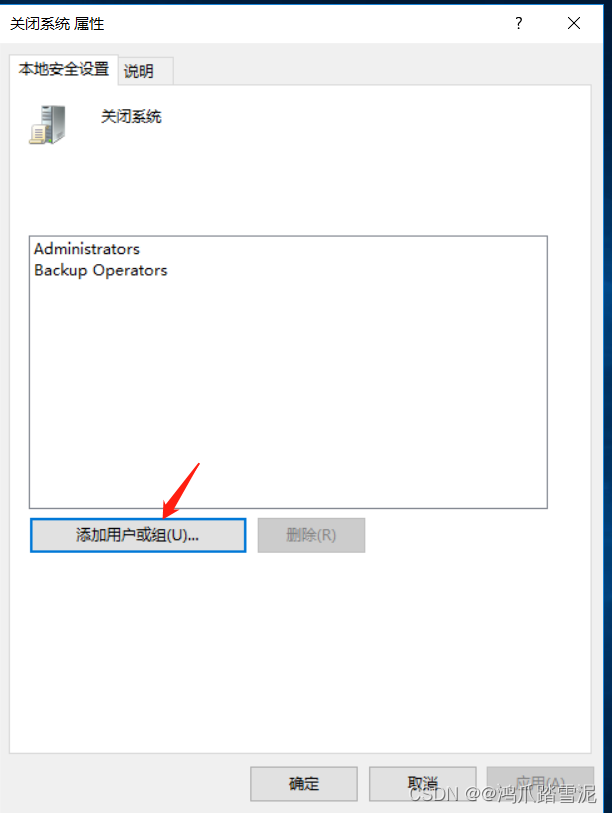Viewport: 612px width, 813px height.
Task: Click the CSDN watermark text
Action: [502, 794]
